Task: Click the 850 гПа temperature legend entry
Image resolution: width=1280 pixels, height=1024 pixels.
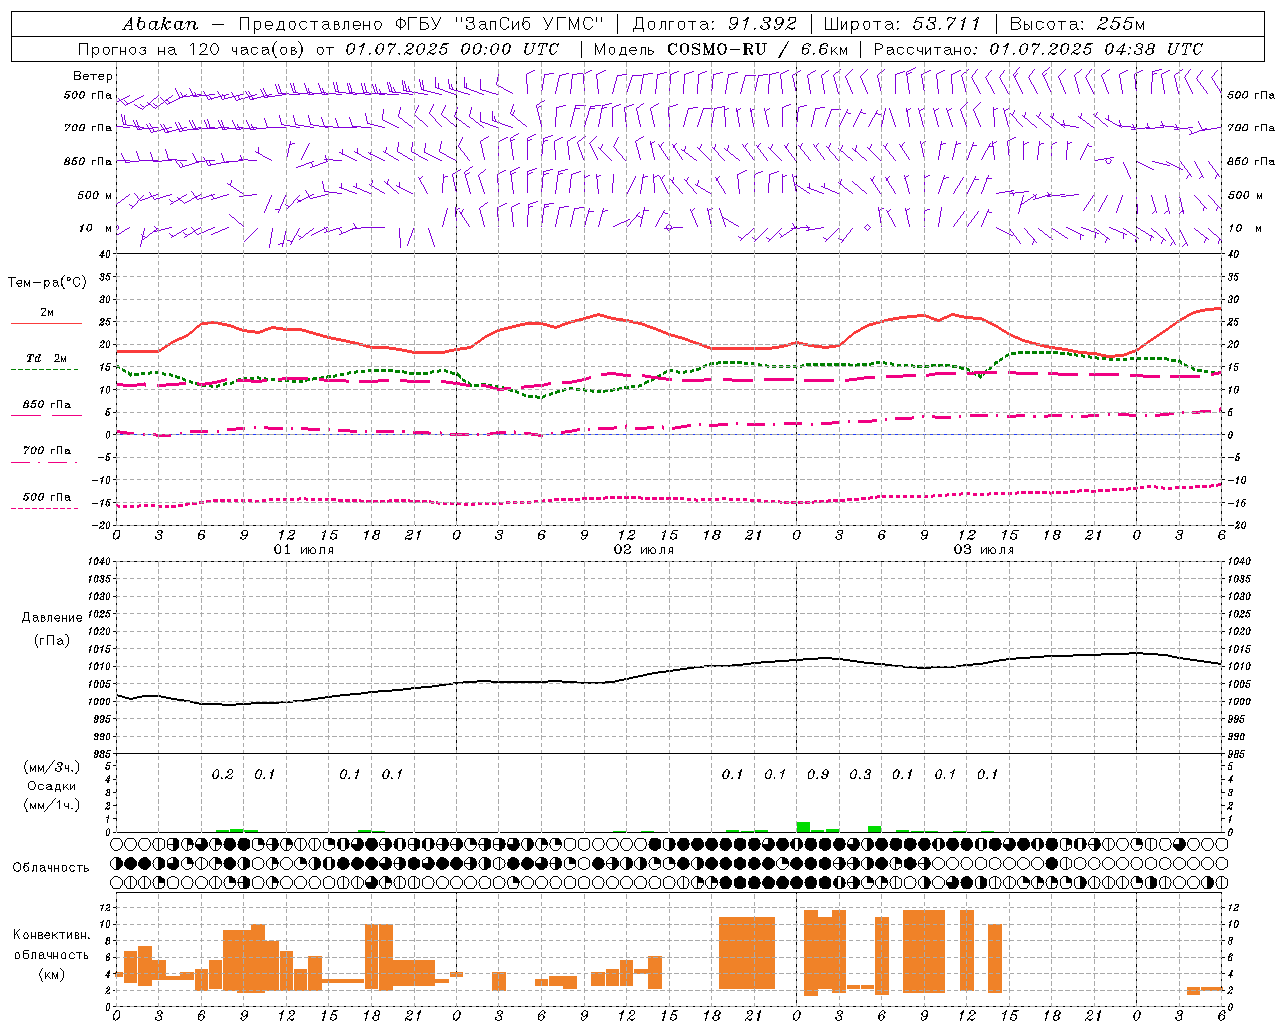Action: point(47,405)
